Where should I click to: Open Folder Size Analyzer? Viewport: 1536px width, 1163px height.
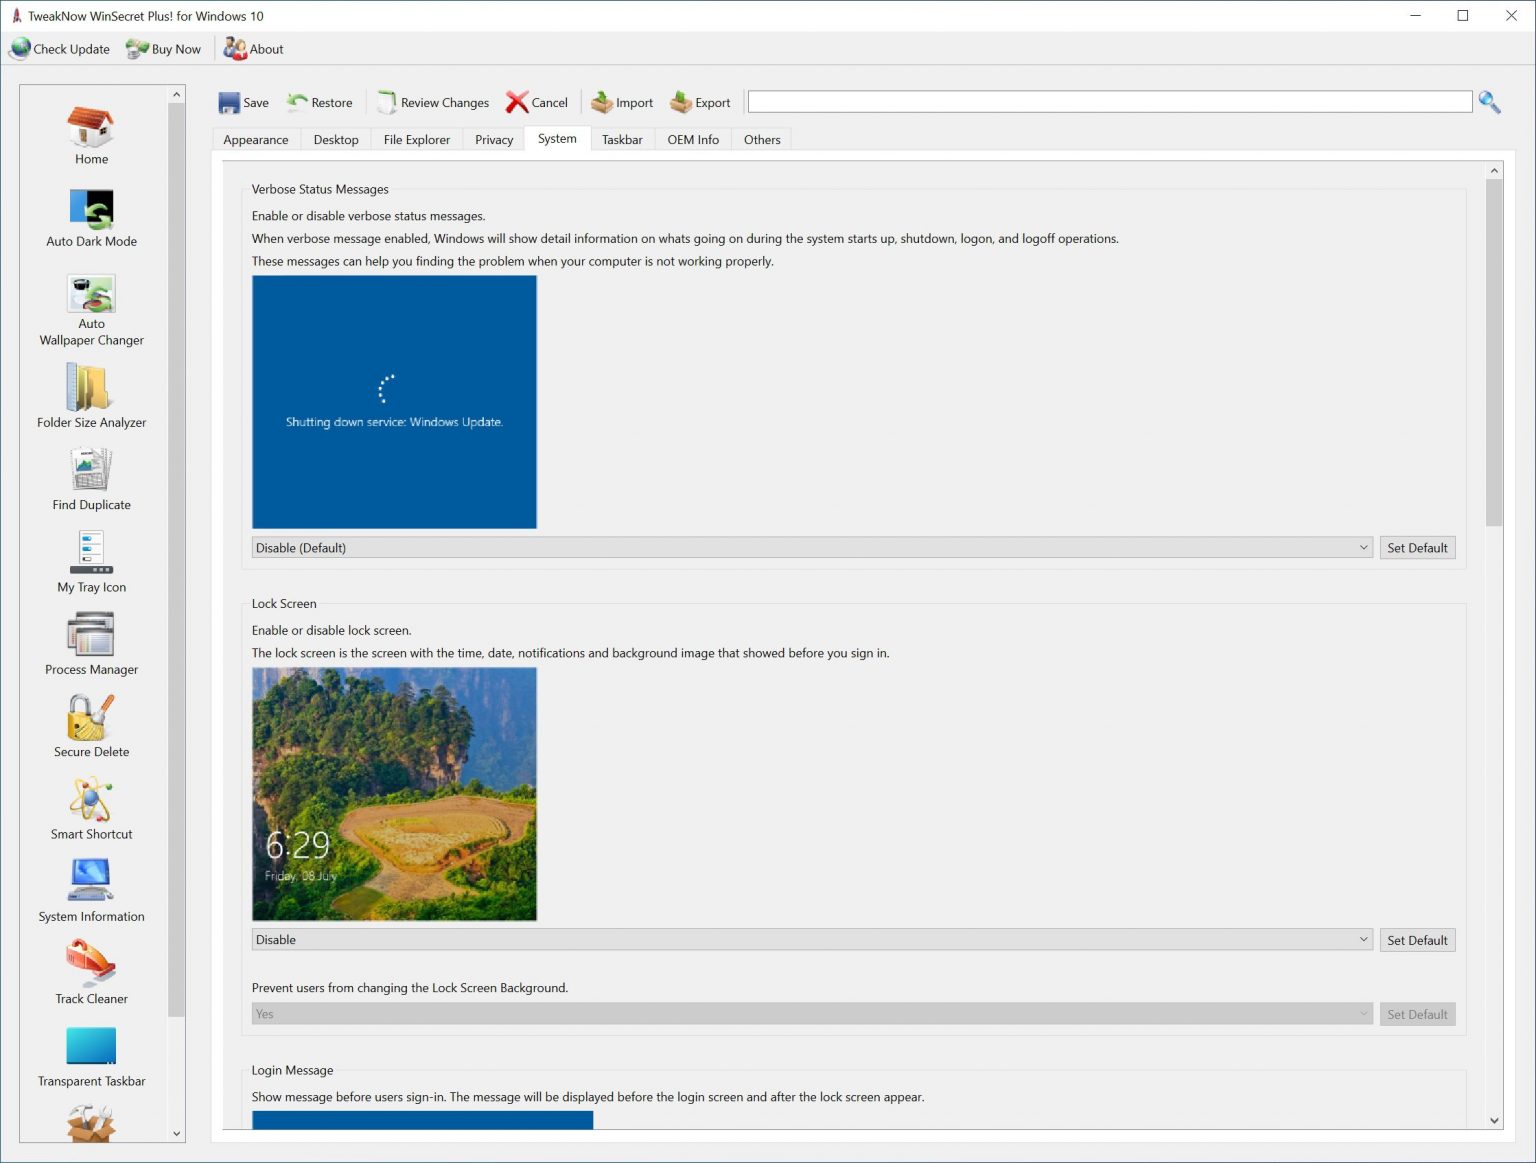click(x=90, y=393)
